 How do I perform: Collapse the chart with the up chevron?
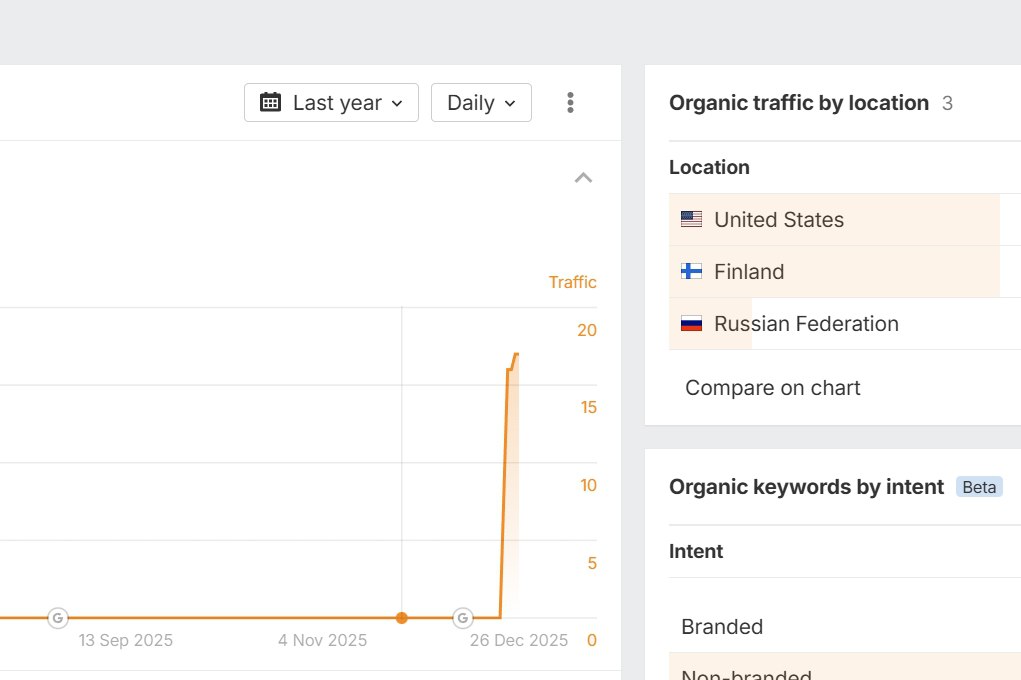click(583, 178)
